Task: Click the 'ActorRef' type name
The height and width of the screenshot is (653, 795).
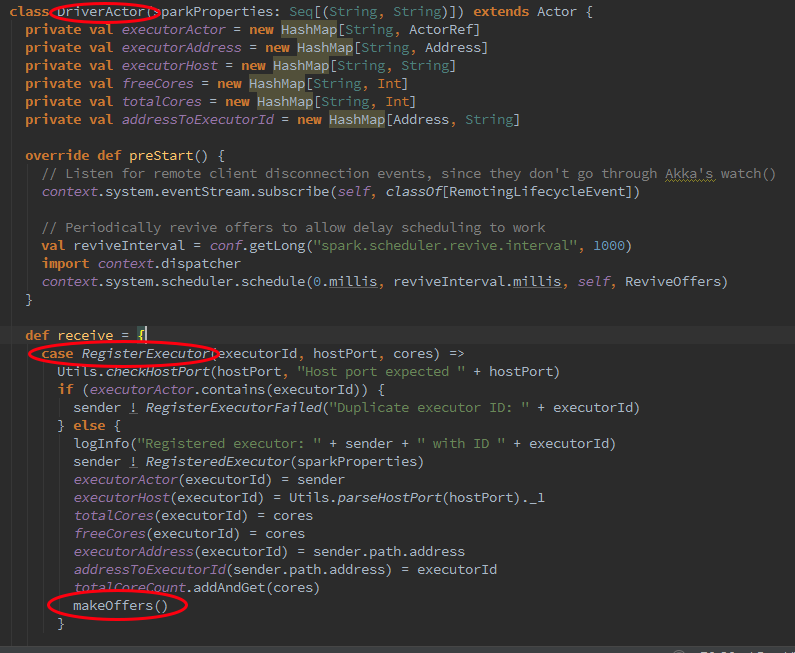Action: coord(441,30)
